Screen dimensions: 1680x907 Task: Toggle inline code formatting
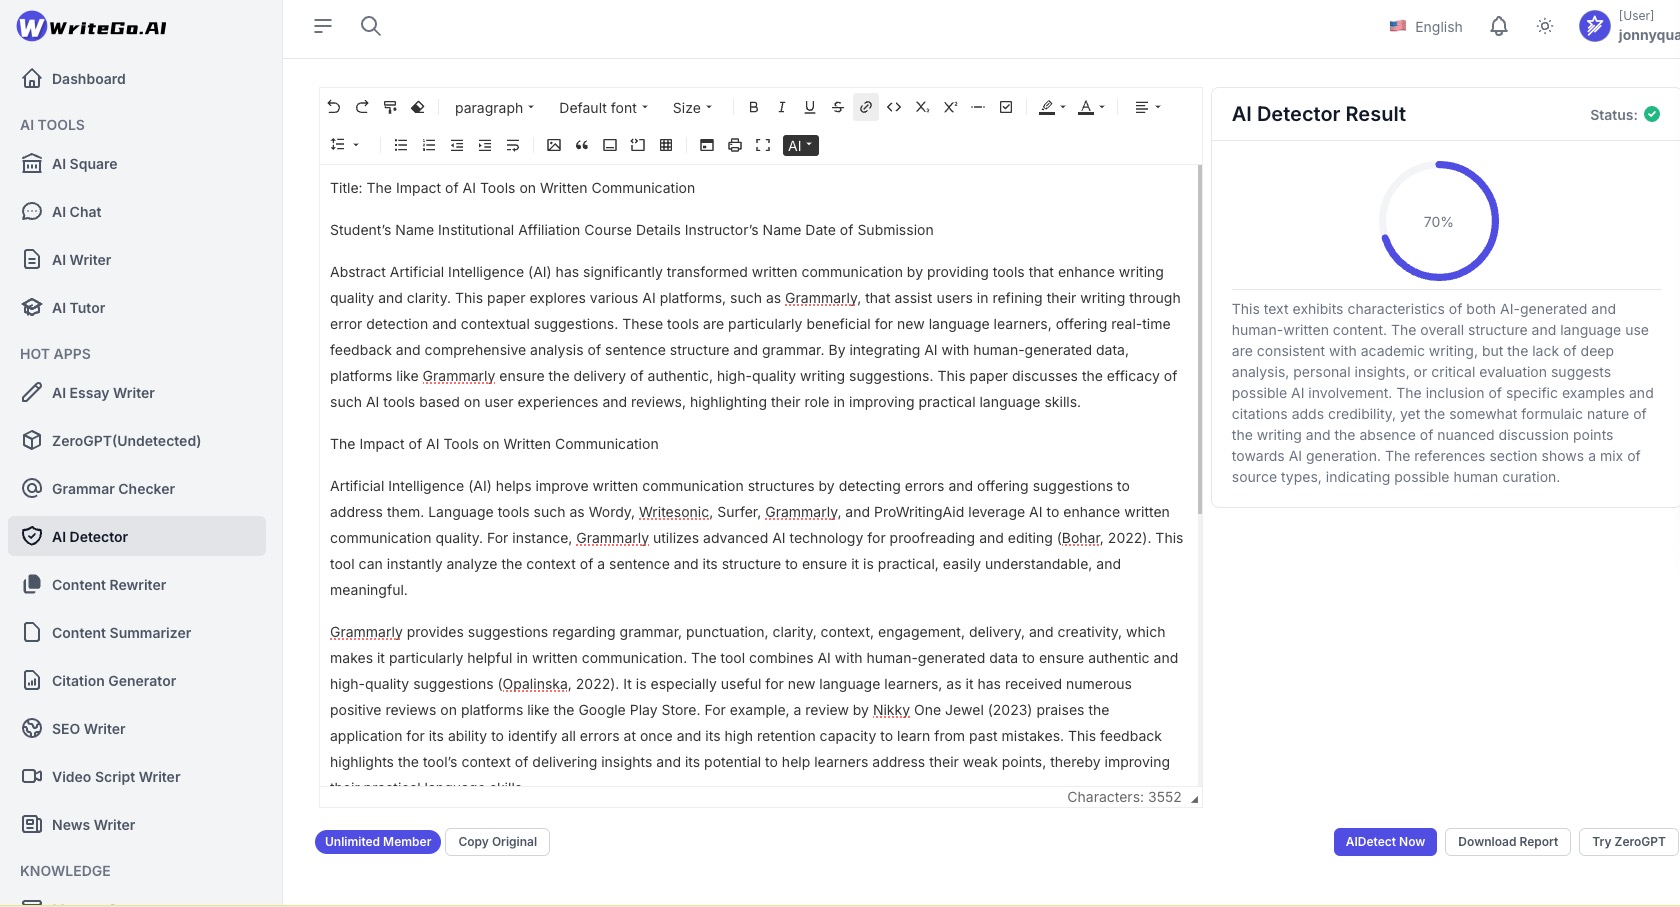pyautogui.click(x=894, y=107)
